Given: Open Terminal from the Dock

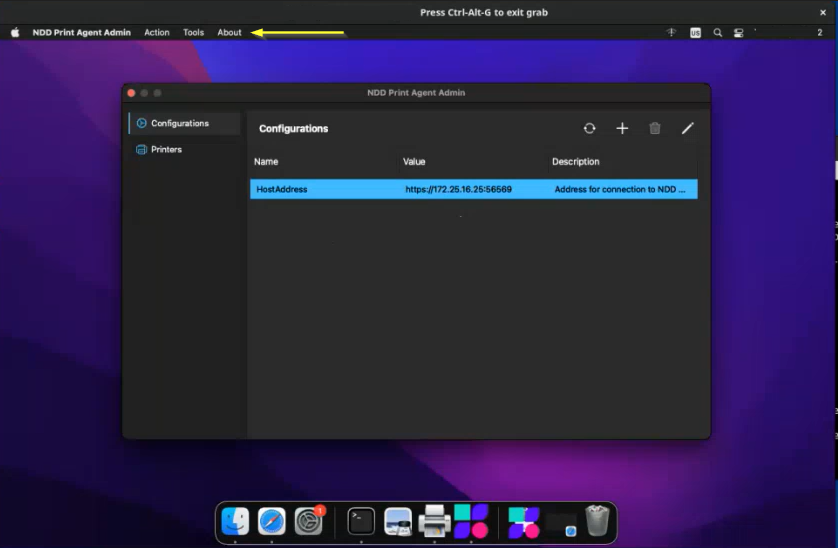Looking at the screenshot, I should [361, 521].
